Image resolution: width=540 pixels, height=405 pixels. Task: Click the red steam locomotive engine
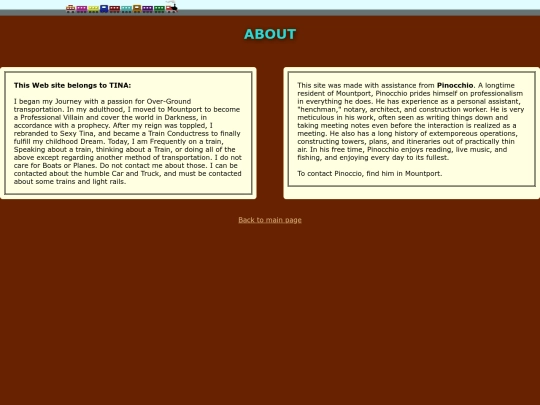tap(172, 8)
